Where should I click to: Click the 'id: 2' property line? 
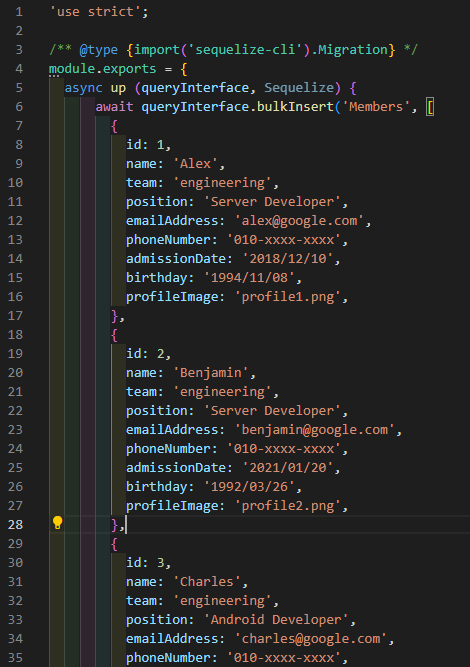(x=148, y=354)
